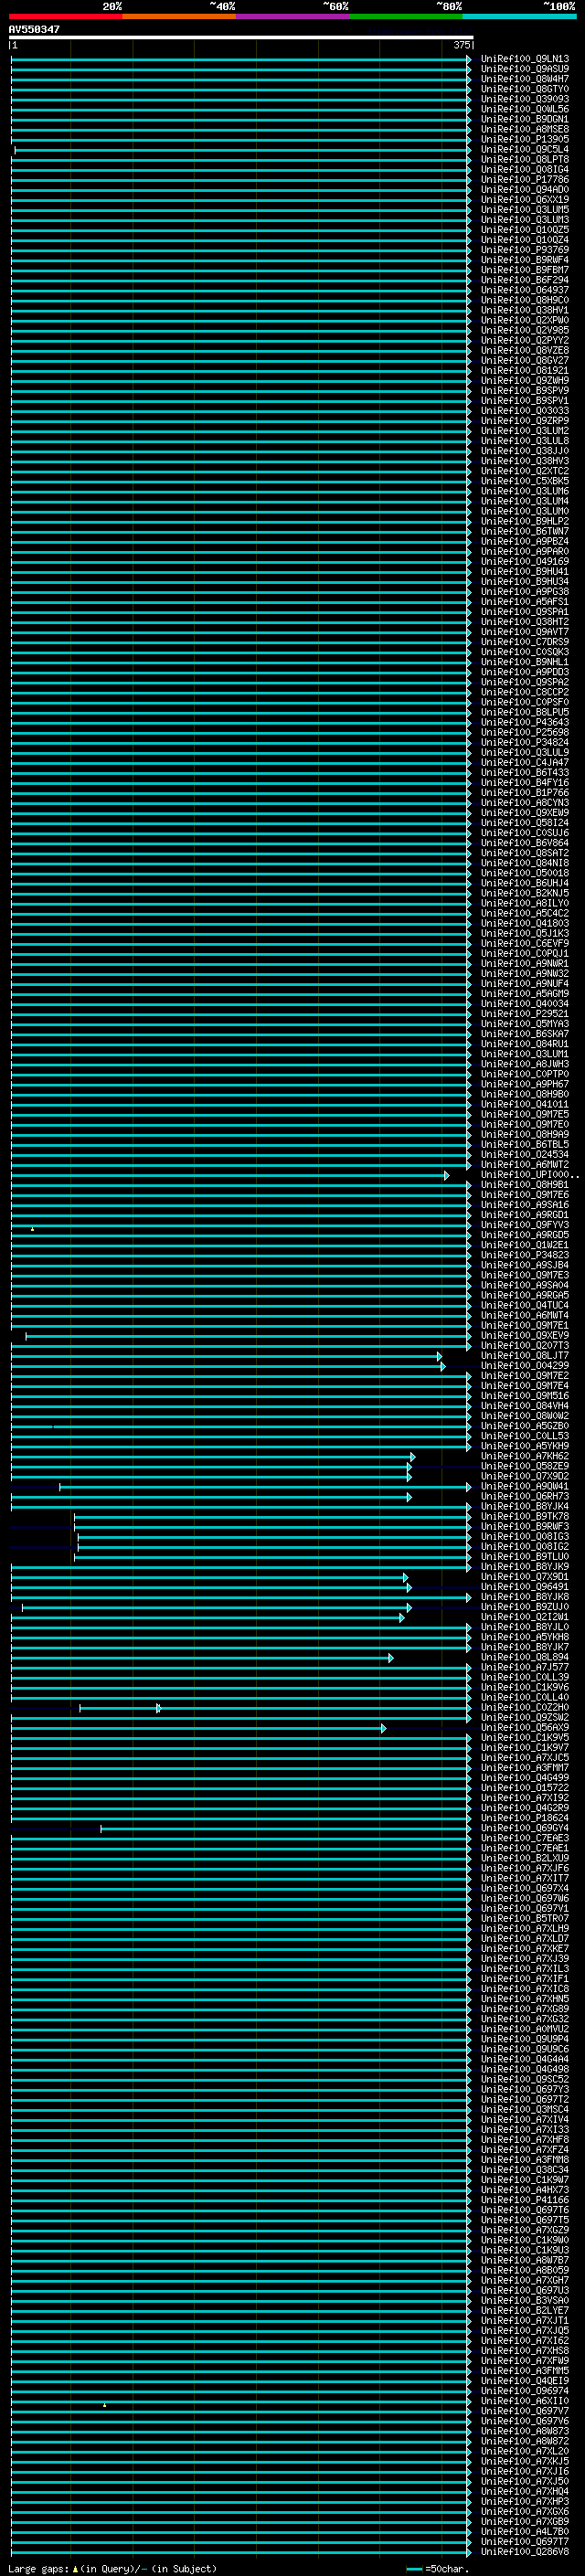The width and height of the screenshot is (585, 2576).
Task: Click the alignment arrowhead of UniRef100_Q56AX9 hit
Action: 383,1728
